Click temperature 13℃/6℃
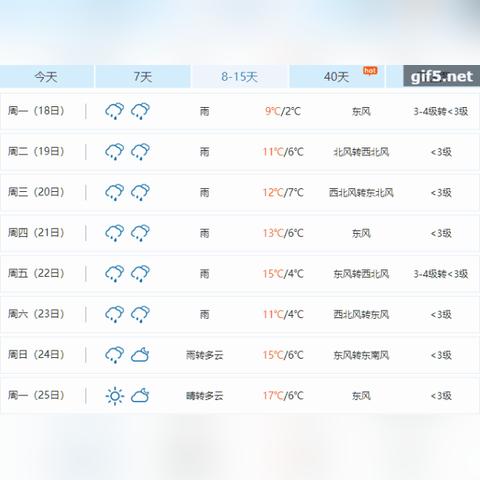480x480 pixels. click(x=283, y=233)
